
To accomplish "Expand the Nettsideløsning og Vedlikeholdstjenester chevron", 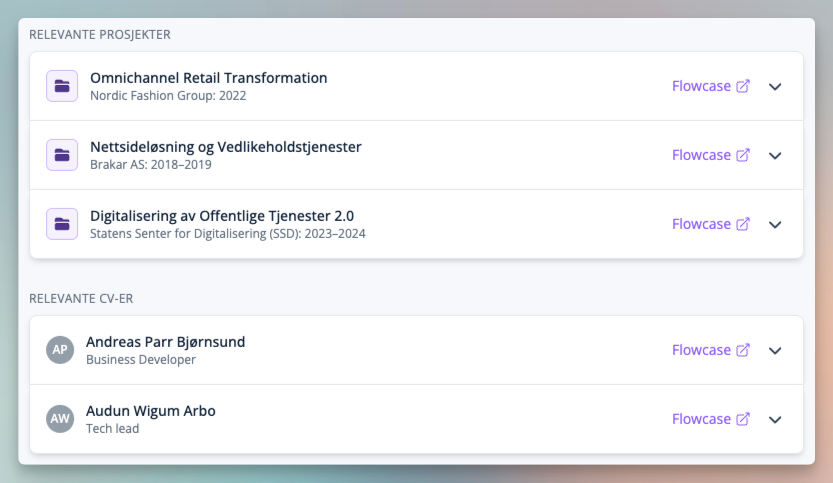I will [x=775, y=155].
